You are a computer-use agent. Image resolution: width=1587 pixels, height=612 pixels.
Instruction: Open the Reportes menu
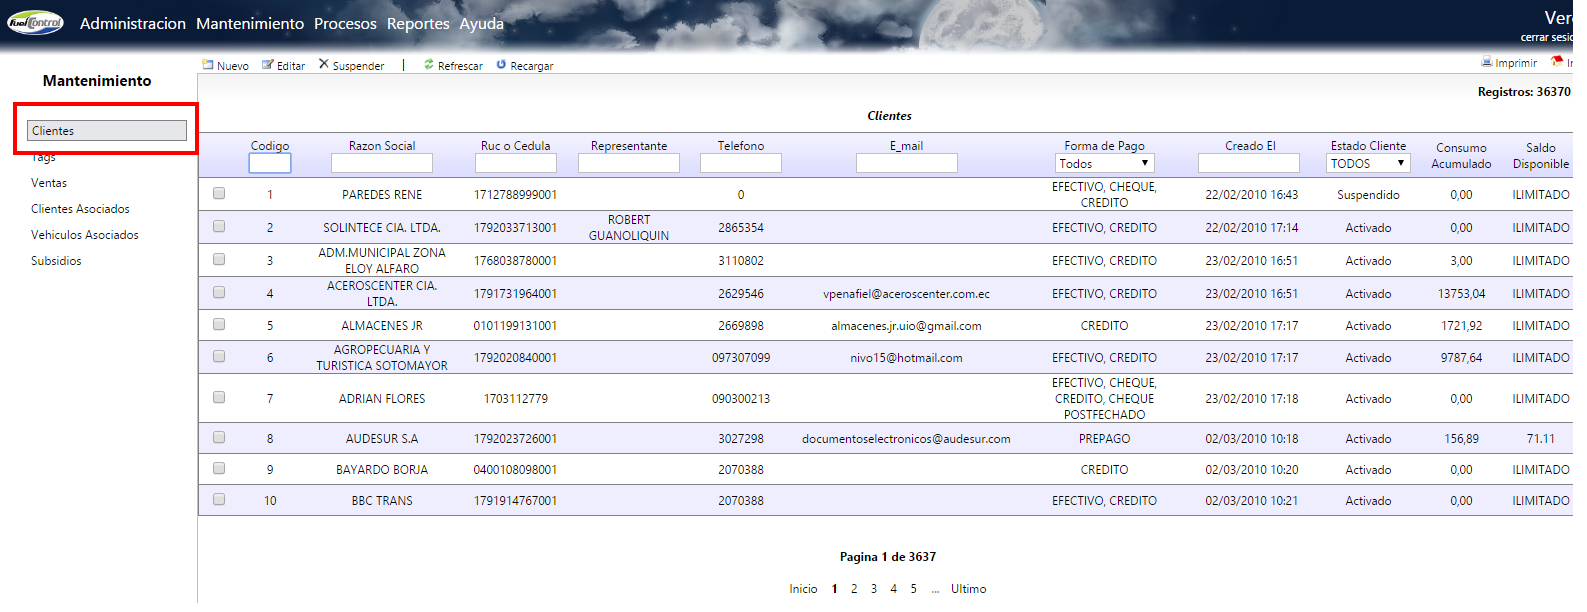click(418, 23)
